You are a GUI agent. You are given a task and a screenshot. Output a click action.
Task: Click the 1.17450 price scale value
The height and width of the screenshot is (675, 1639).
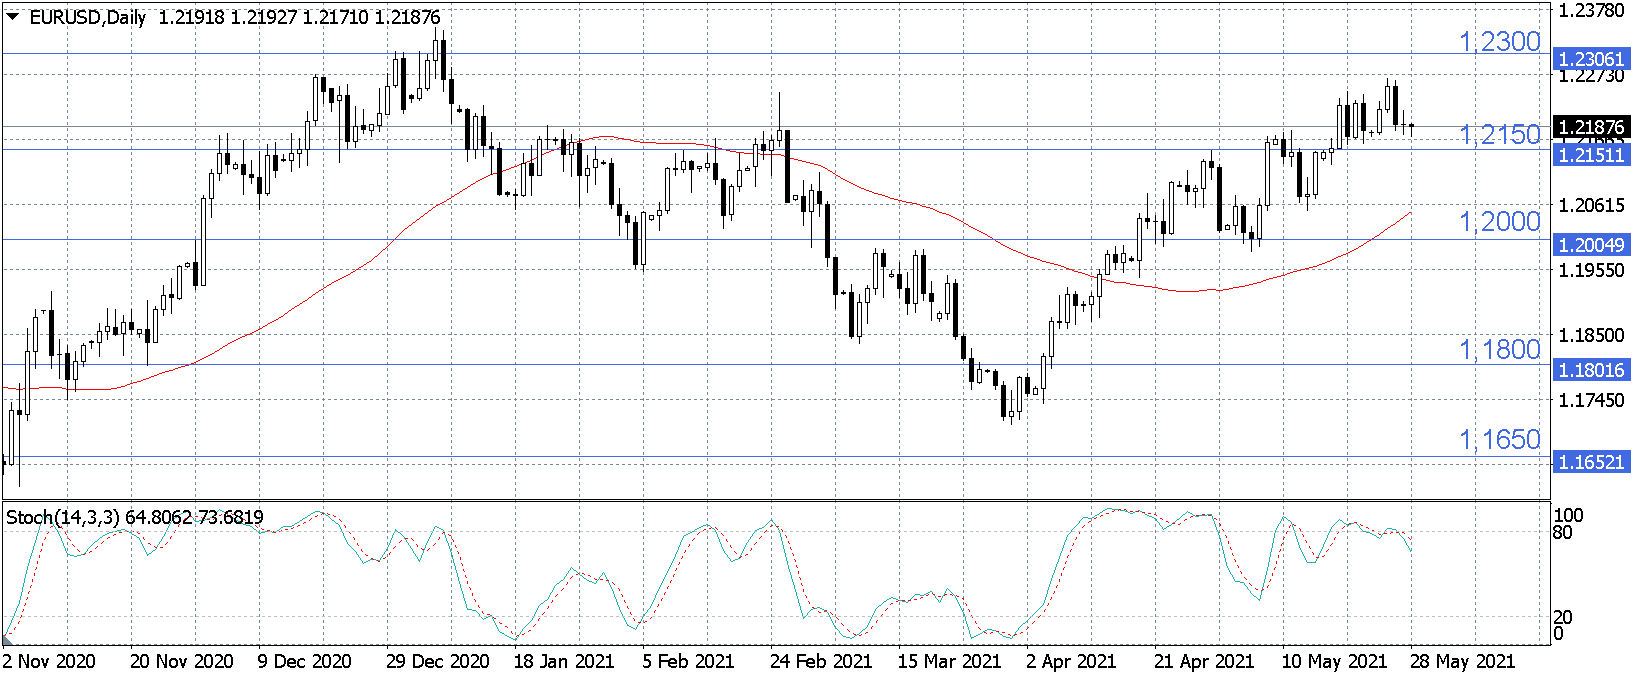click(x=1592, y=400)
